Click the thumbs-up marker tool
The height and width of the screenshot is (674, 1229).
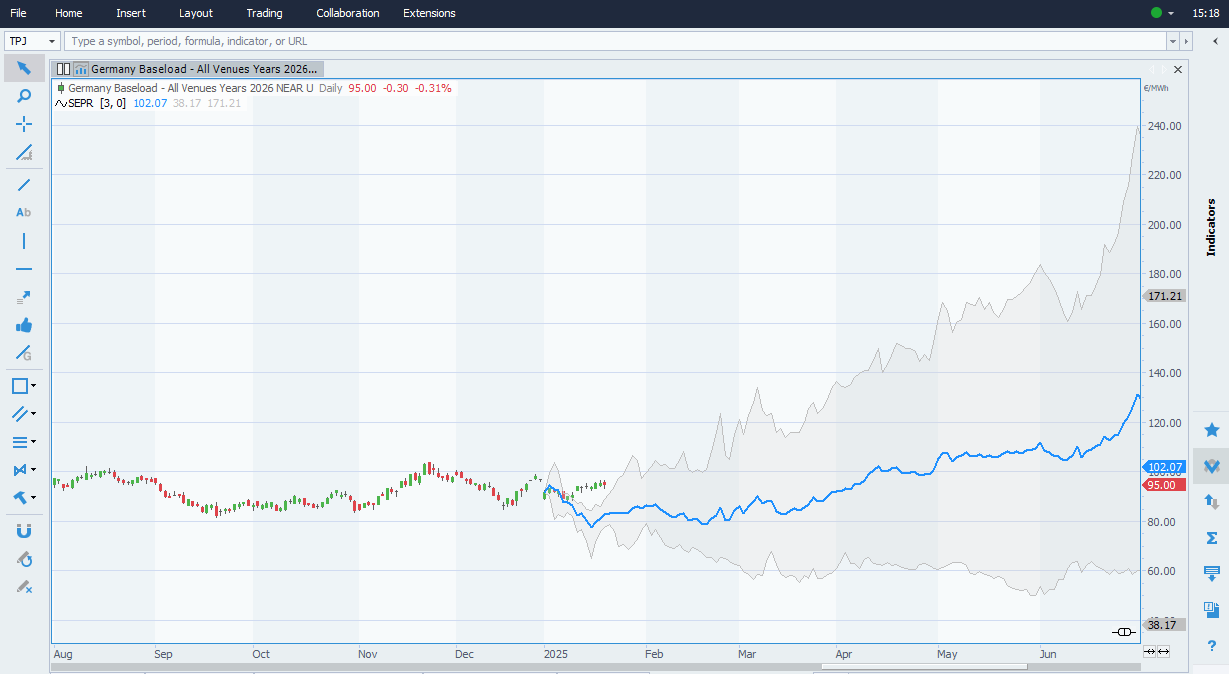[x=24, y=325]
